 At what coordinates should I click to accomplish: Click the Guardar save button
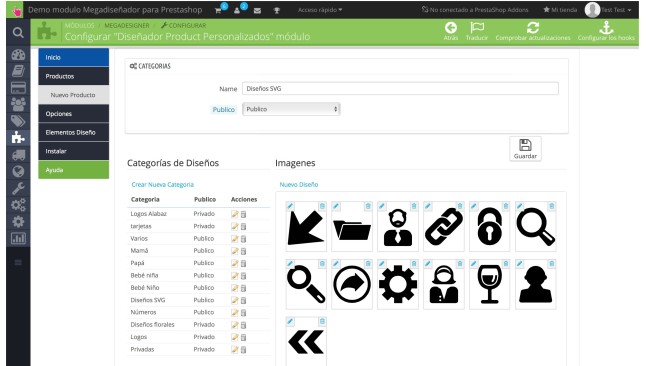[525, 149]
